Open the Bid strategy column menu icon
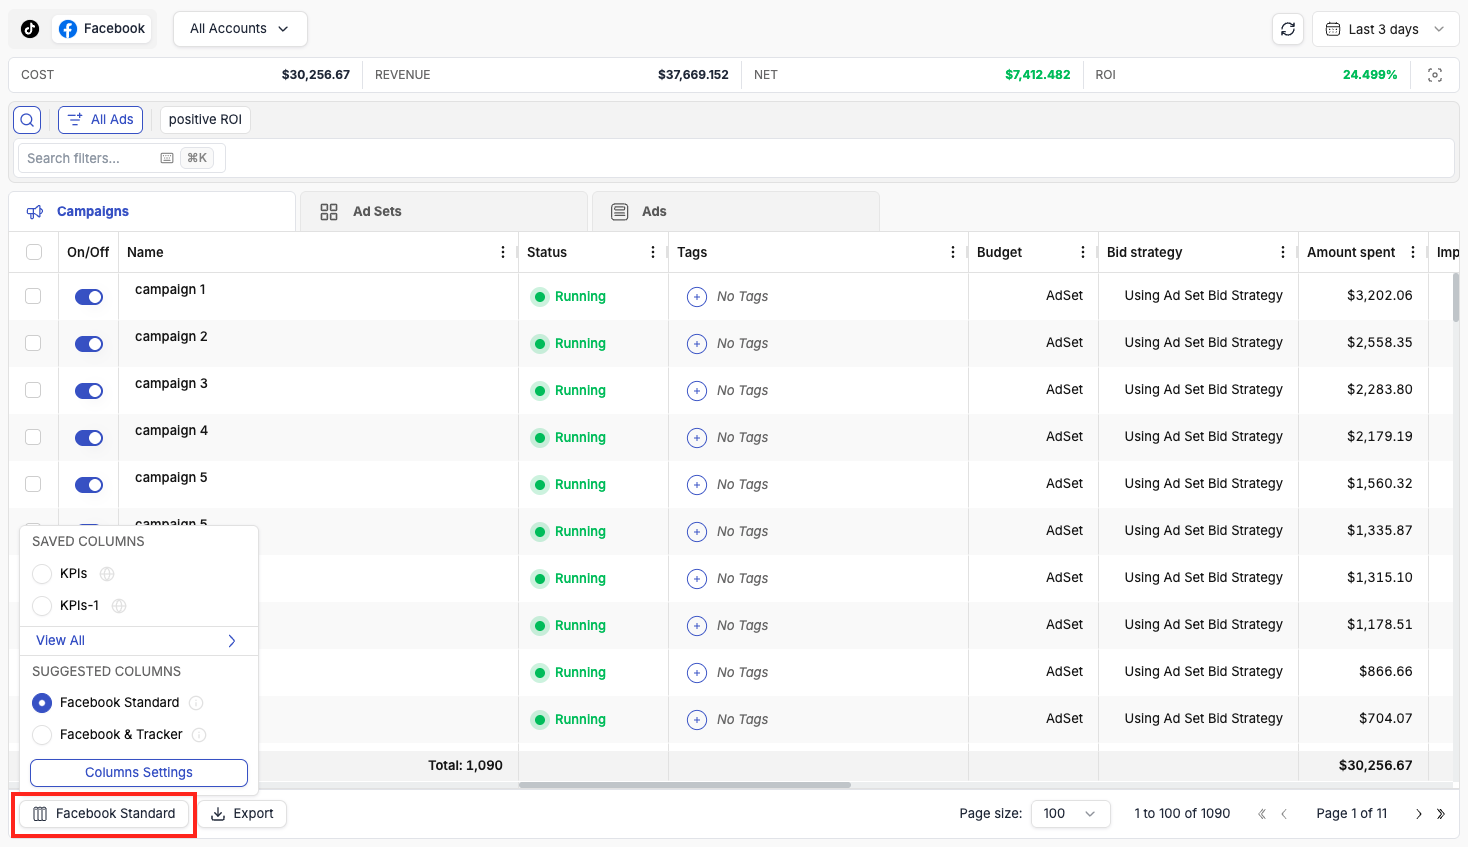 click(1283, 252)
